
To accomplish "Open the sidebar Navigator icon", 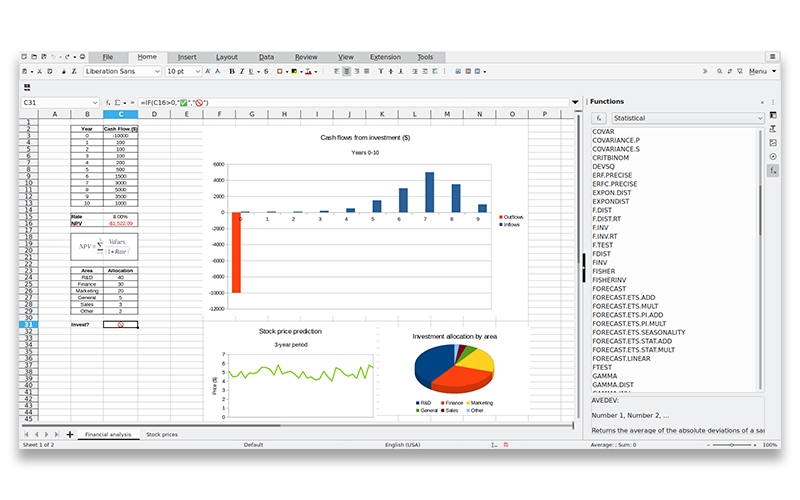I will [773, 157].
